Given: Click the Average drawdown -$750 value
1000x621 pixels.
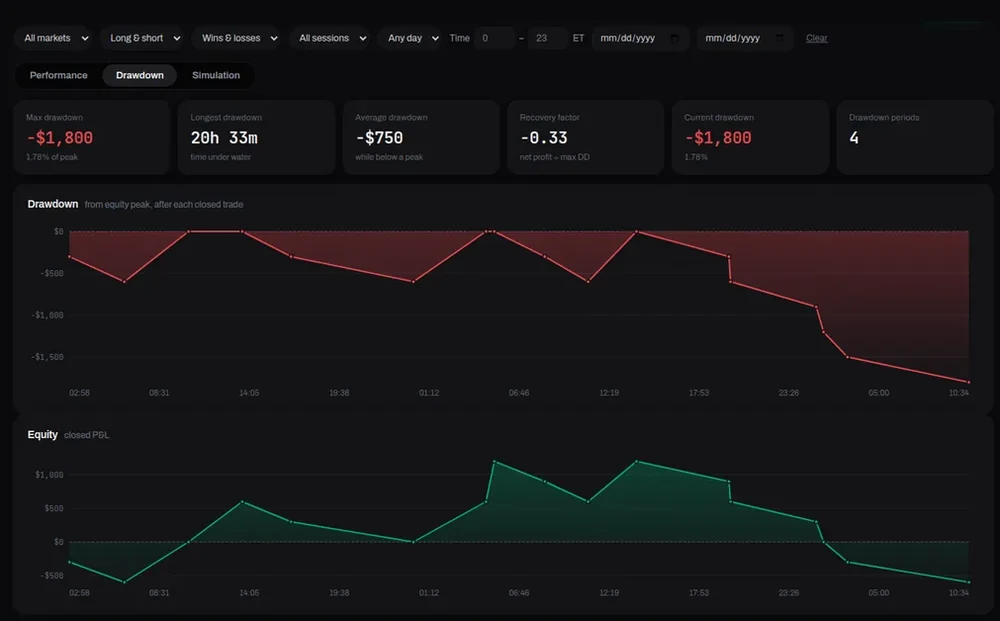Looking at the screenshot, I should (379, 138).
